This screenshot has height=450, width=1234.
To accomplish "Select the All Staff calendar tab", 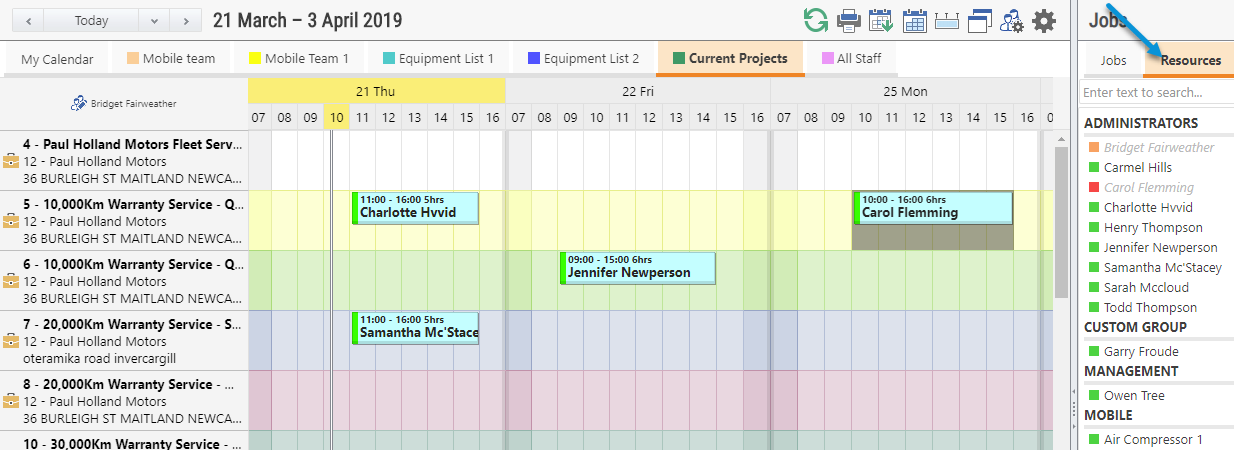I will 851,59.
